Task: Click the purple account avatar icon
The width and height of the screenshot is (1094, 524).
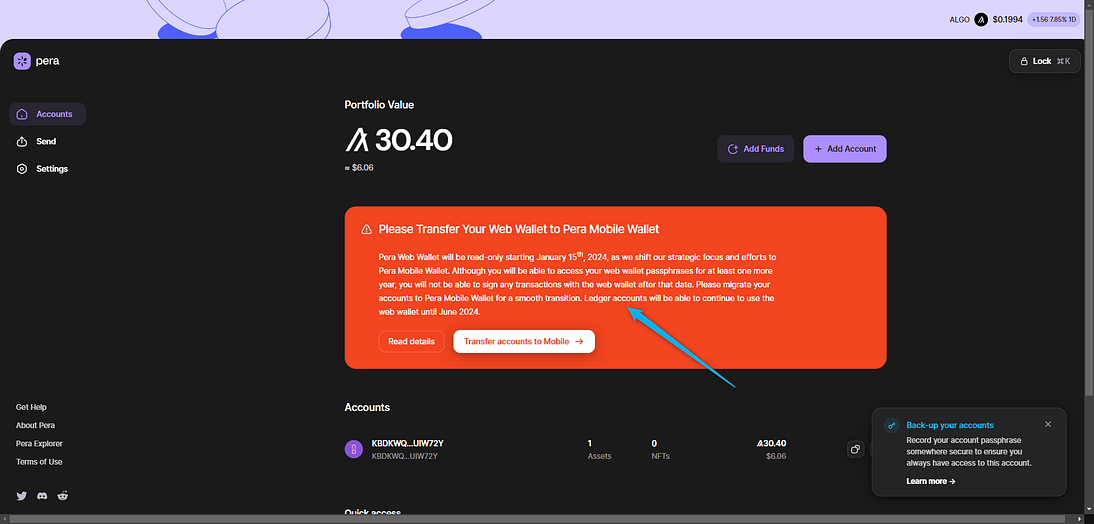Action: (x=354, y=449)
